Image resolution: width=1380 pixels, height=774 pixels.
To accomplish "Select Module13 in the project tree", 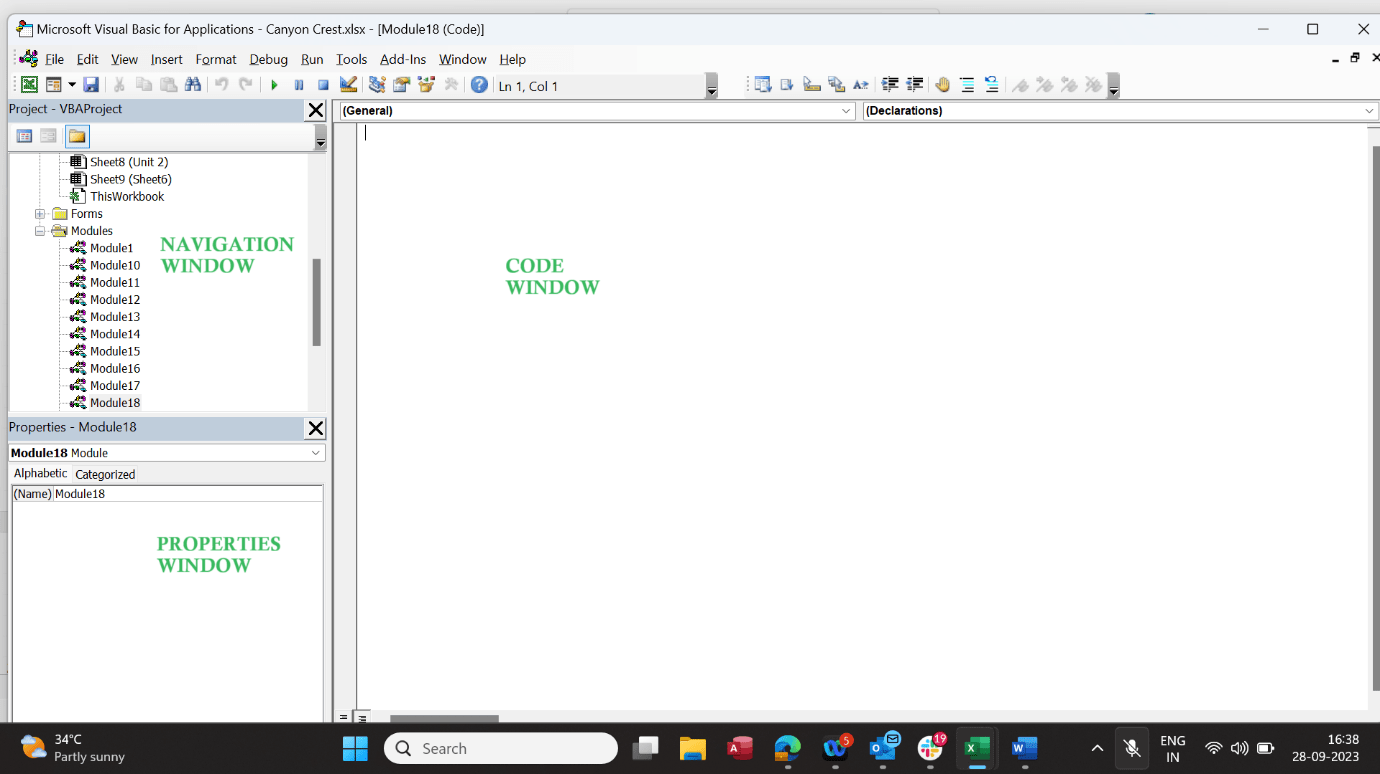I will 113,316.
